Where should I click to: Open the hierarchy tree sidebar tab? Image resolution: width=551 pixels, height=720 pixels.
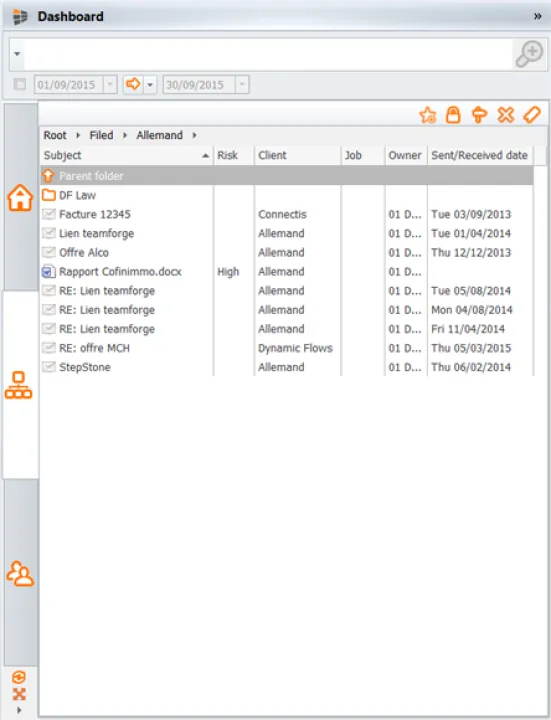point(18,385)
